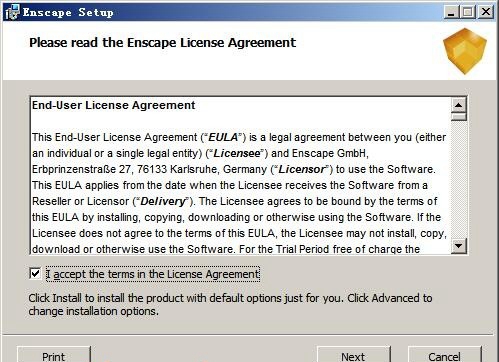Click the license scrollbar thumb
This screenshot has height=362, width=499.
459,117
